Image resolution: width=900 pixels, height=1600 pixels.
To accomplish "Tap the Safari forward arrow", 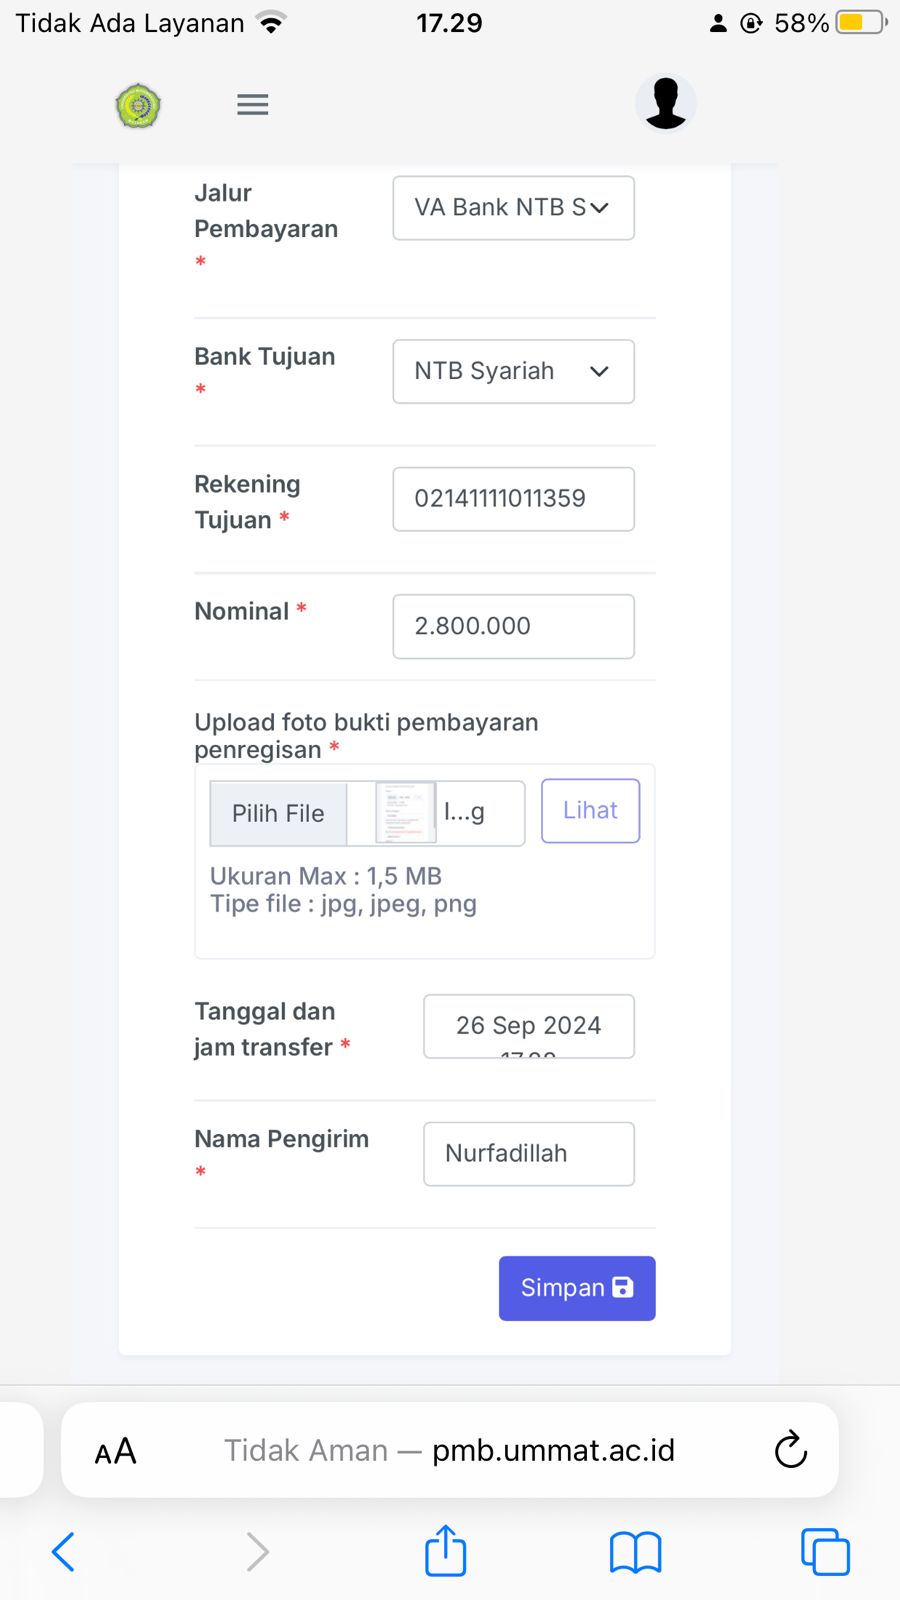I will tap(257, 1552).
